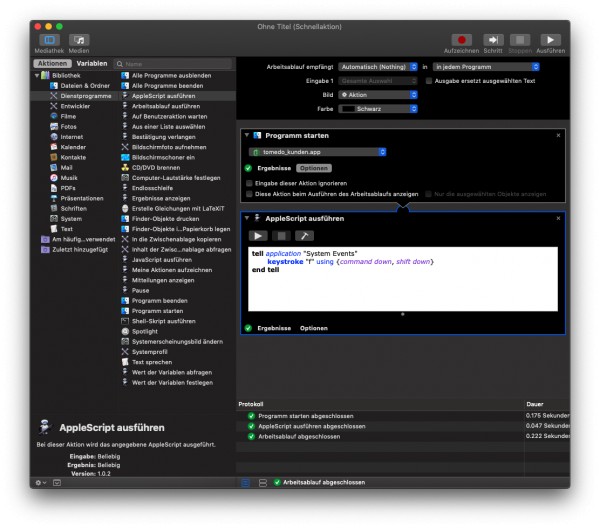The width and height of the screenshot is (600, 528).
Task: Open the in jedem Programm dropdown
Action: coord(486,67)
